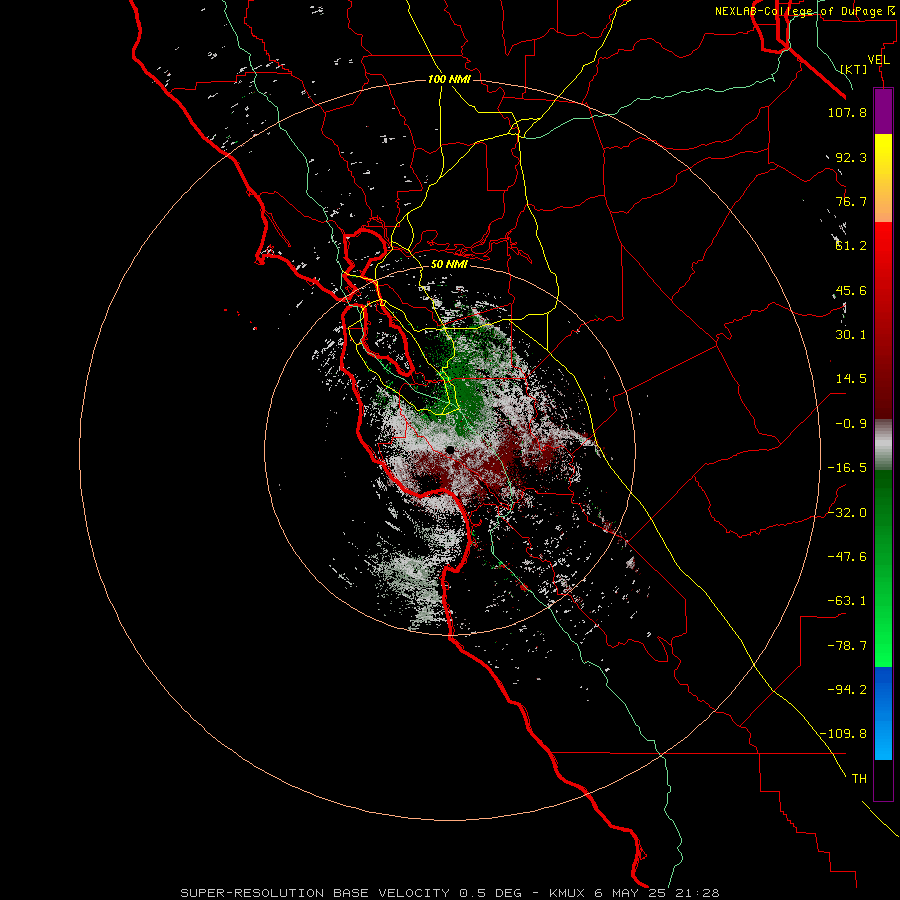Click the 107.8 velocity scale value

[x=847, y=112]
